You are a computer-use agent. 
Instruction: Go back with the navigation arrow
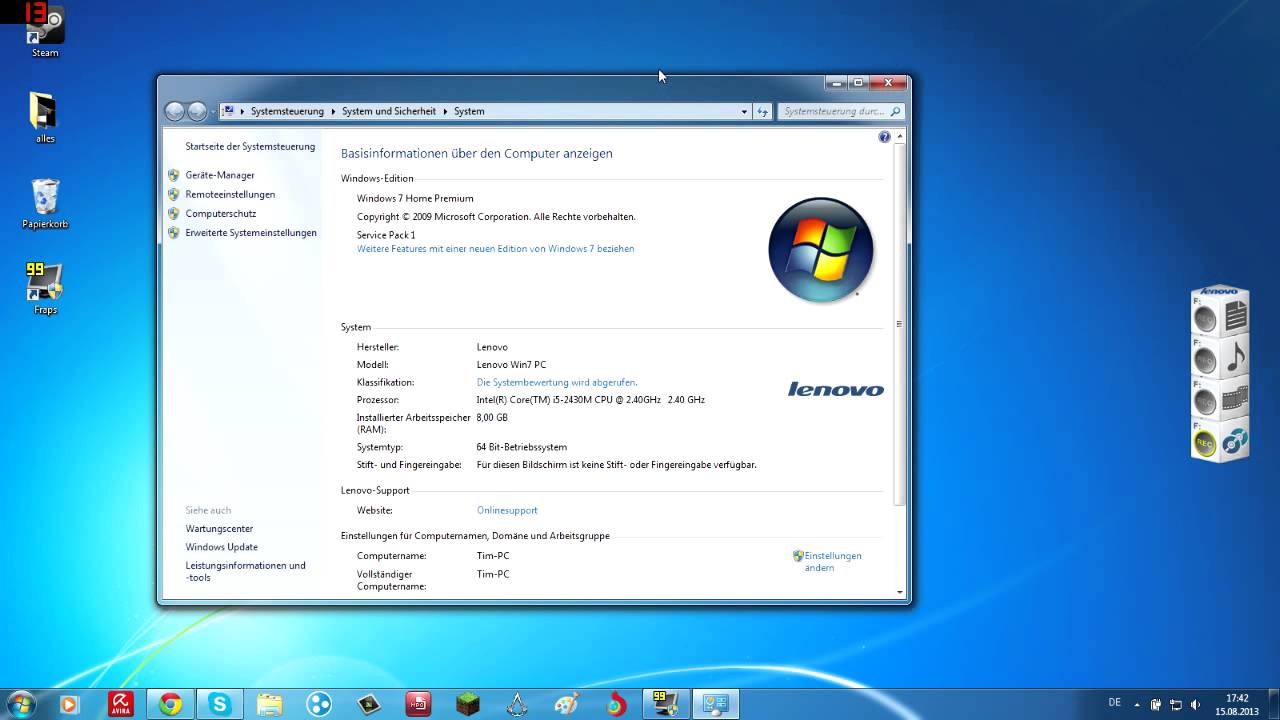point(175,111)
